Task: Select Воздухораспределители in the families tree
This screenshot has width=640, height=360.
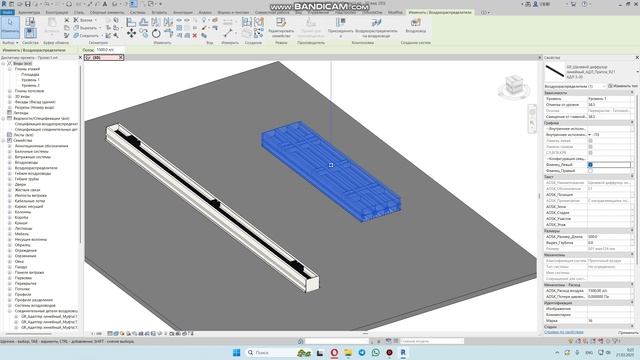Action: (x=36, y=168)
